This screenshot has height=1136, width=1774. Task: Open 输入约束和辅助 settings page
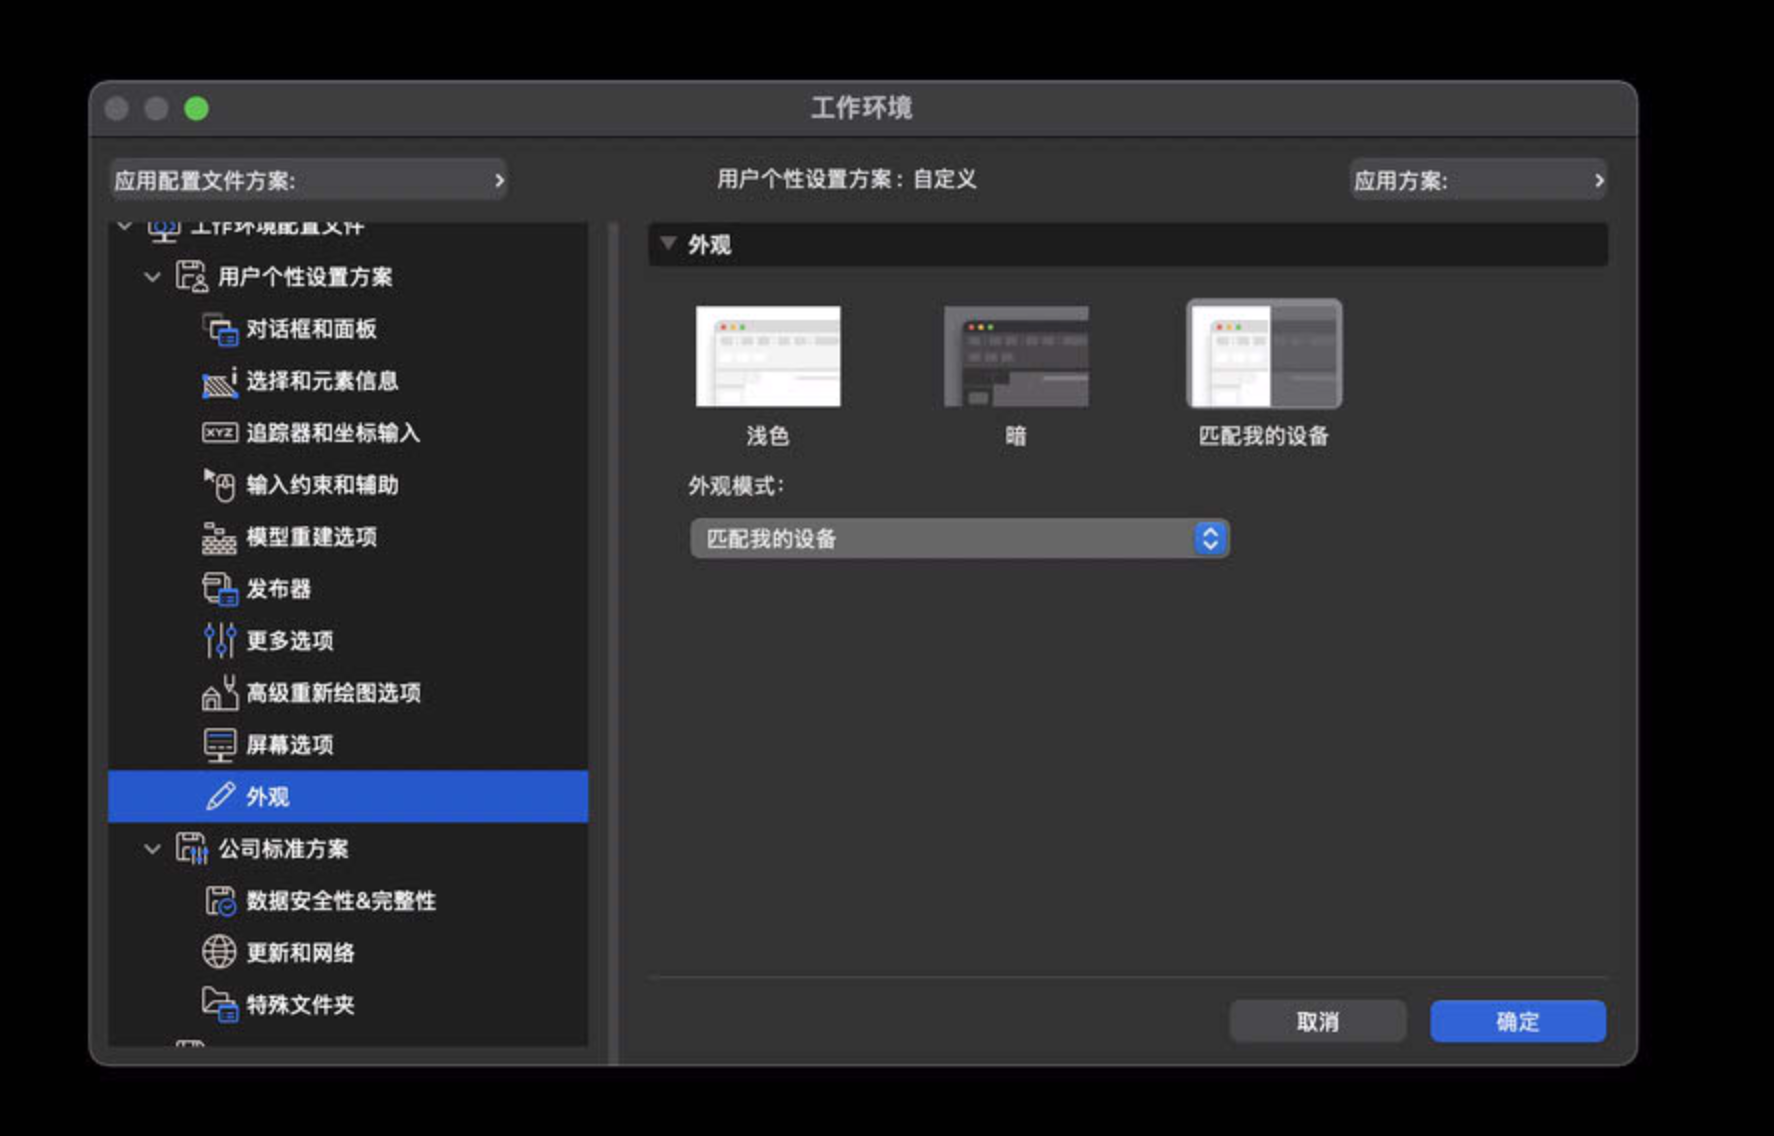[348, 485]
